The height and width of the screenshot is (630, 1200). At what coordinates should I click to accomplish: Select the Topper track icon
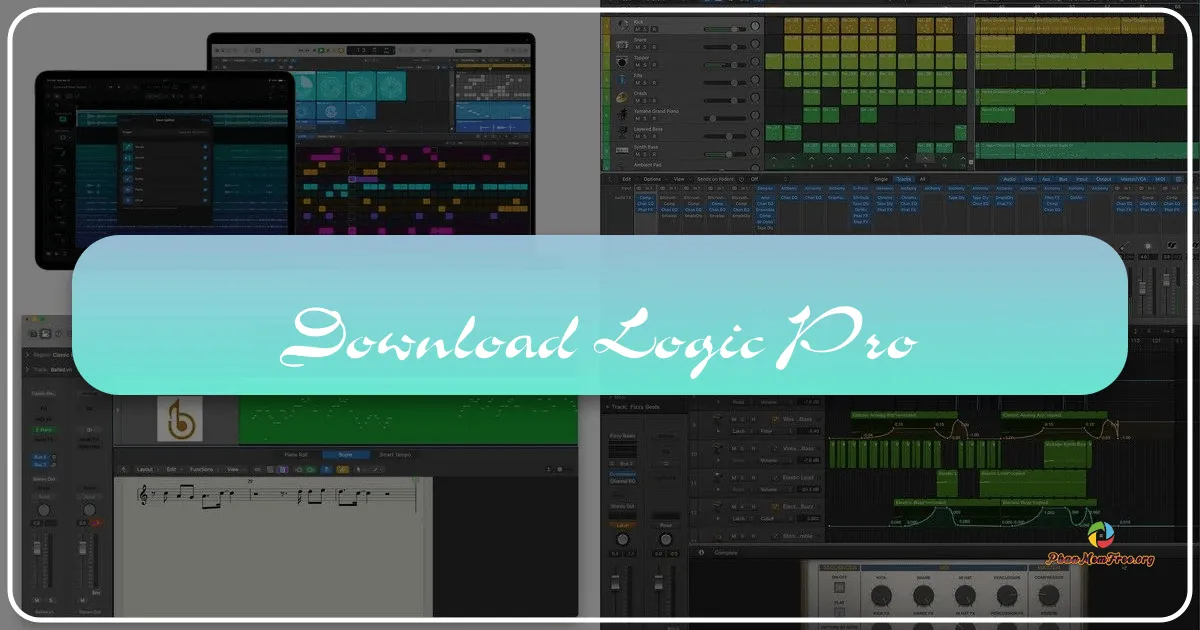click(621, 63)
